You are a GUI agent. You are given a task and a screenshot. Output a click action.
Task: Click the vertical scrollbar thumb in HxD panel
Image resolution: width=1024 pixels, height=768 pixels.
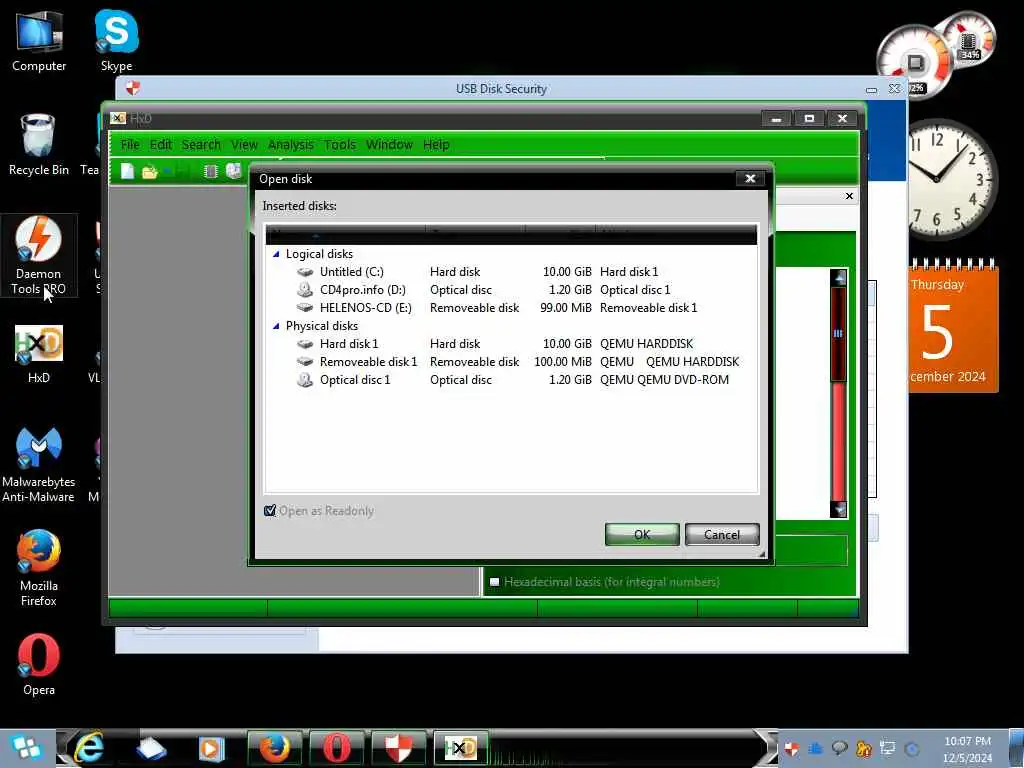point(839,334)
